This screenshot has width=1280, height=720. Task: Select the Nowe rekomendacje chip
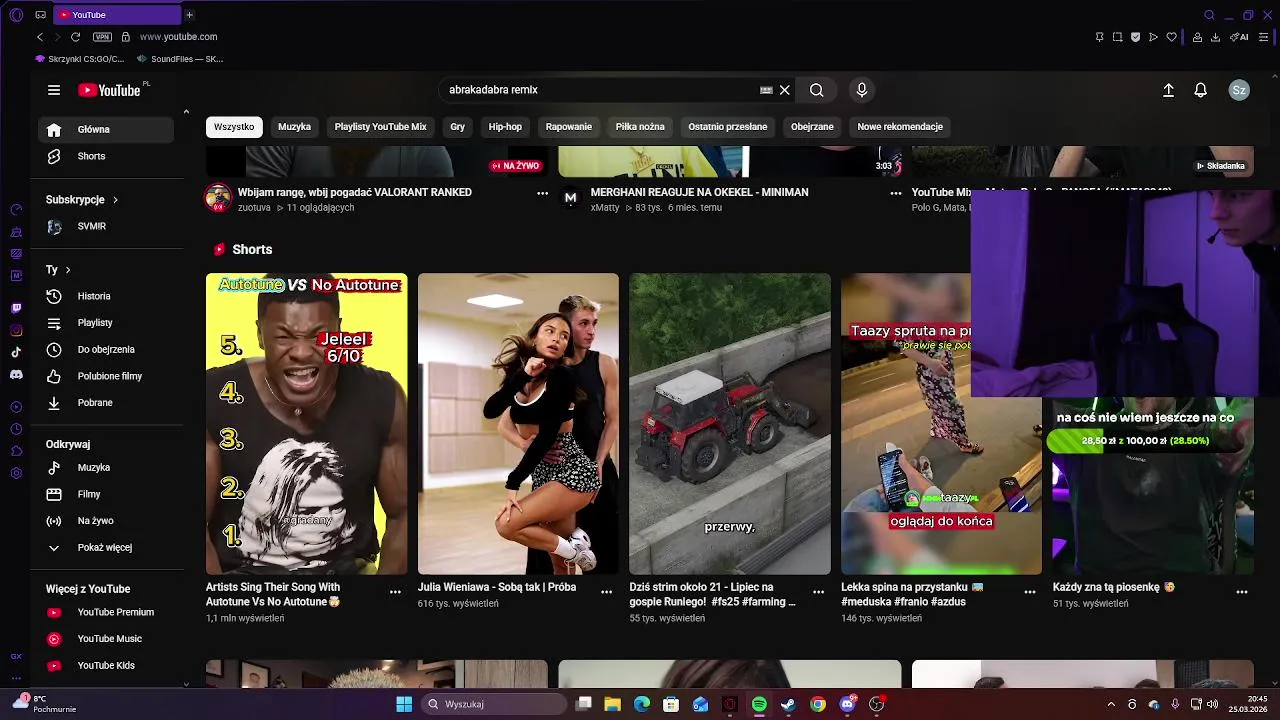(x=900, y=127)
